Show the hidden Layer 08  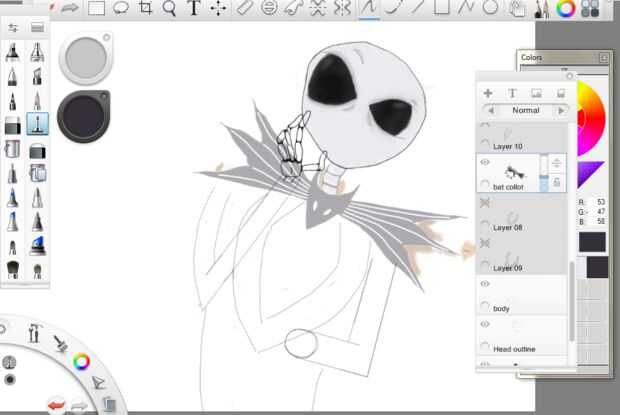point(486,203)
